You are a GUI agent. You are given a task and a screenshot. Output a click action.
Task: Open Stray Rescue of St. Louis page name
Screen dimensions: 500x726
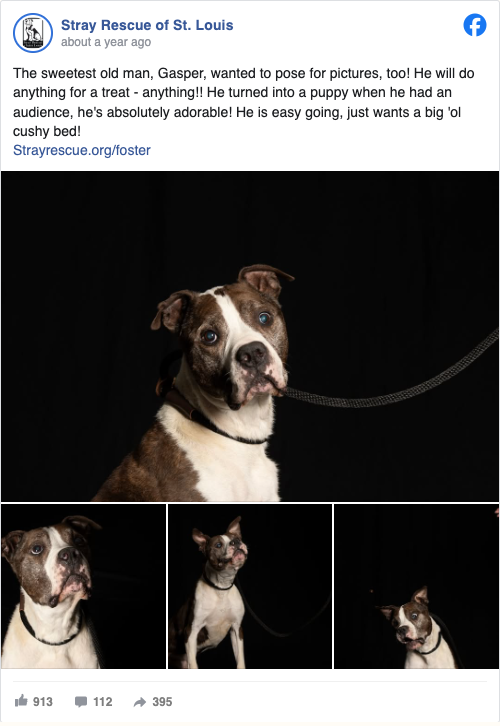147,25
